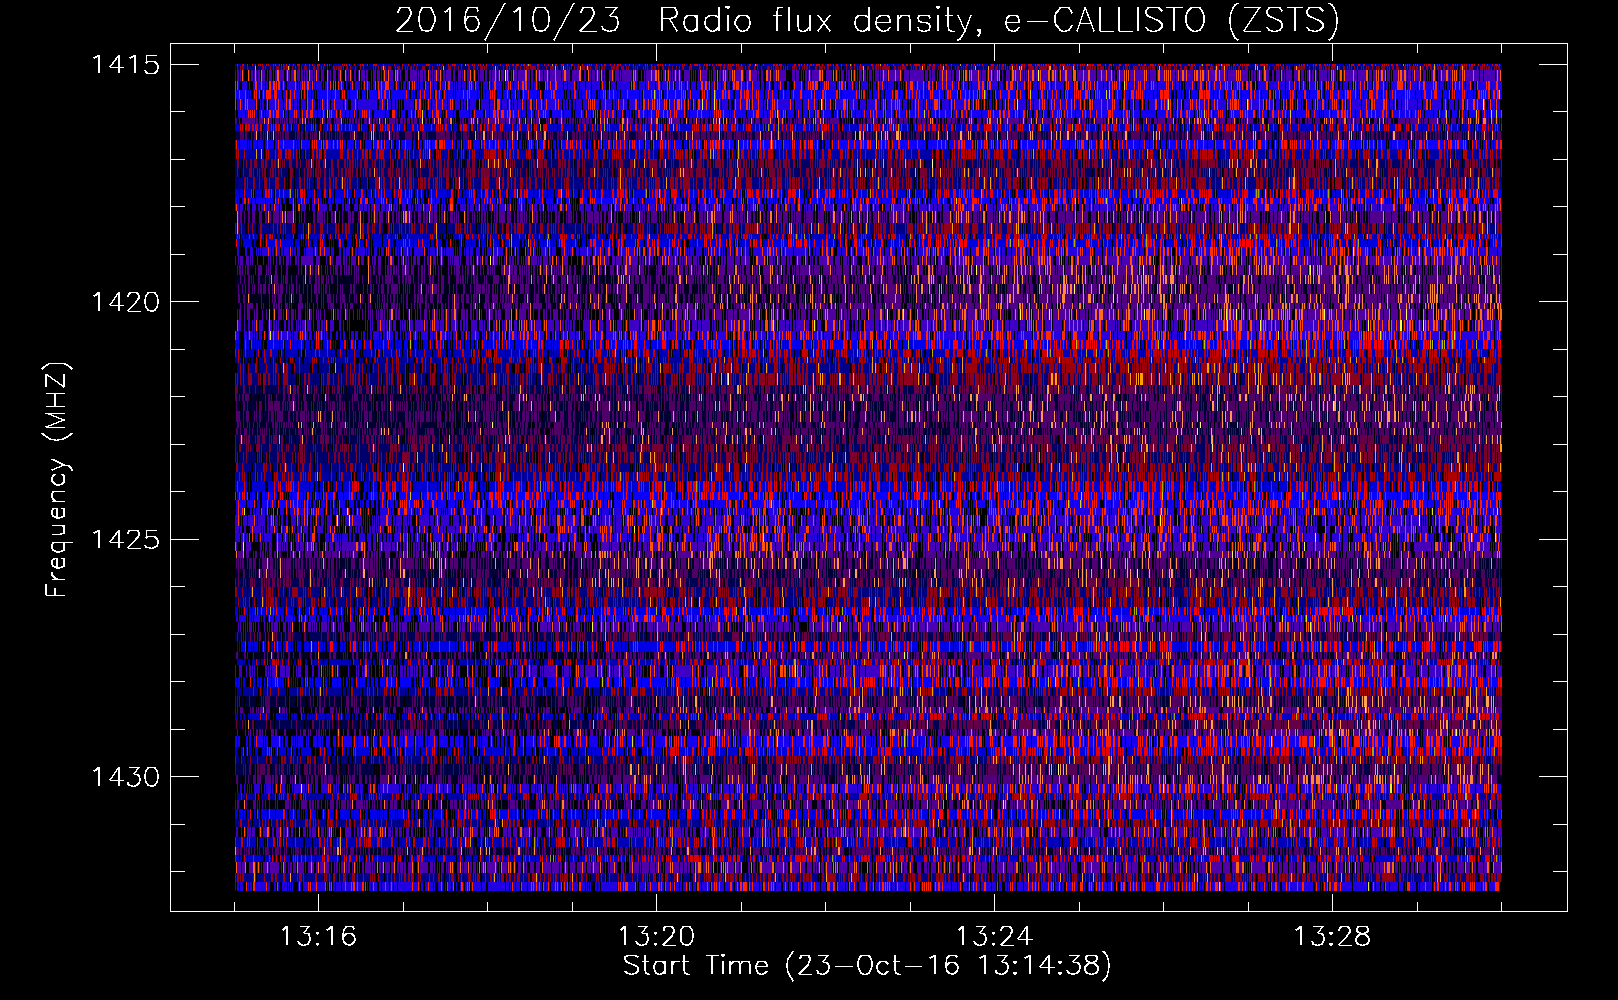Click the 'Start Time (23-Oct-16 13:14:38)' axis label

tap(867, 966)
